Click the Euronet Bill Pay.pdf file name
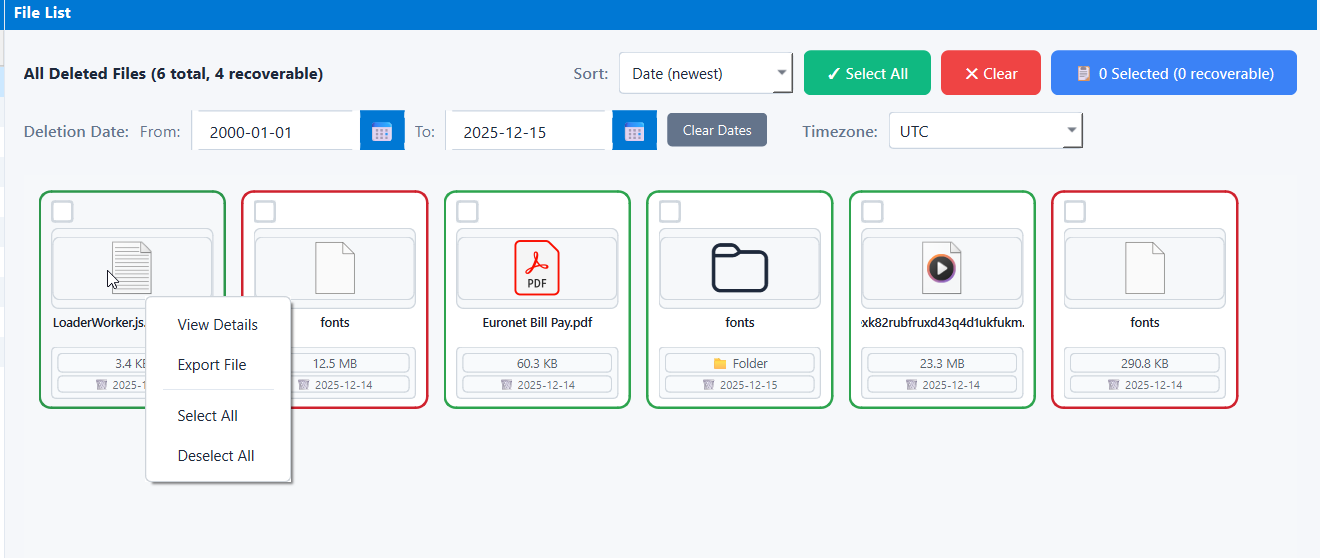 537,323
